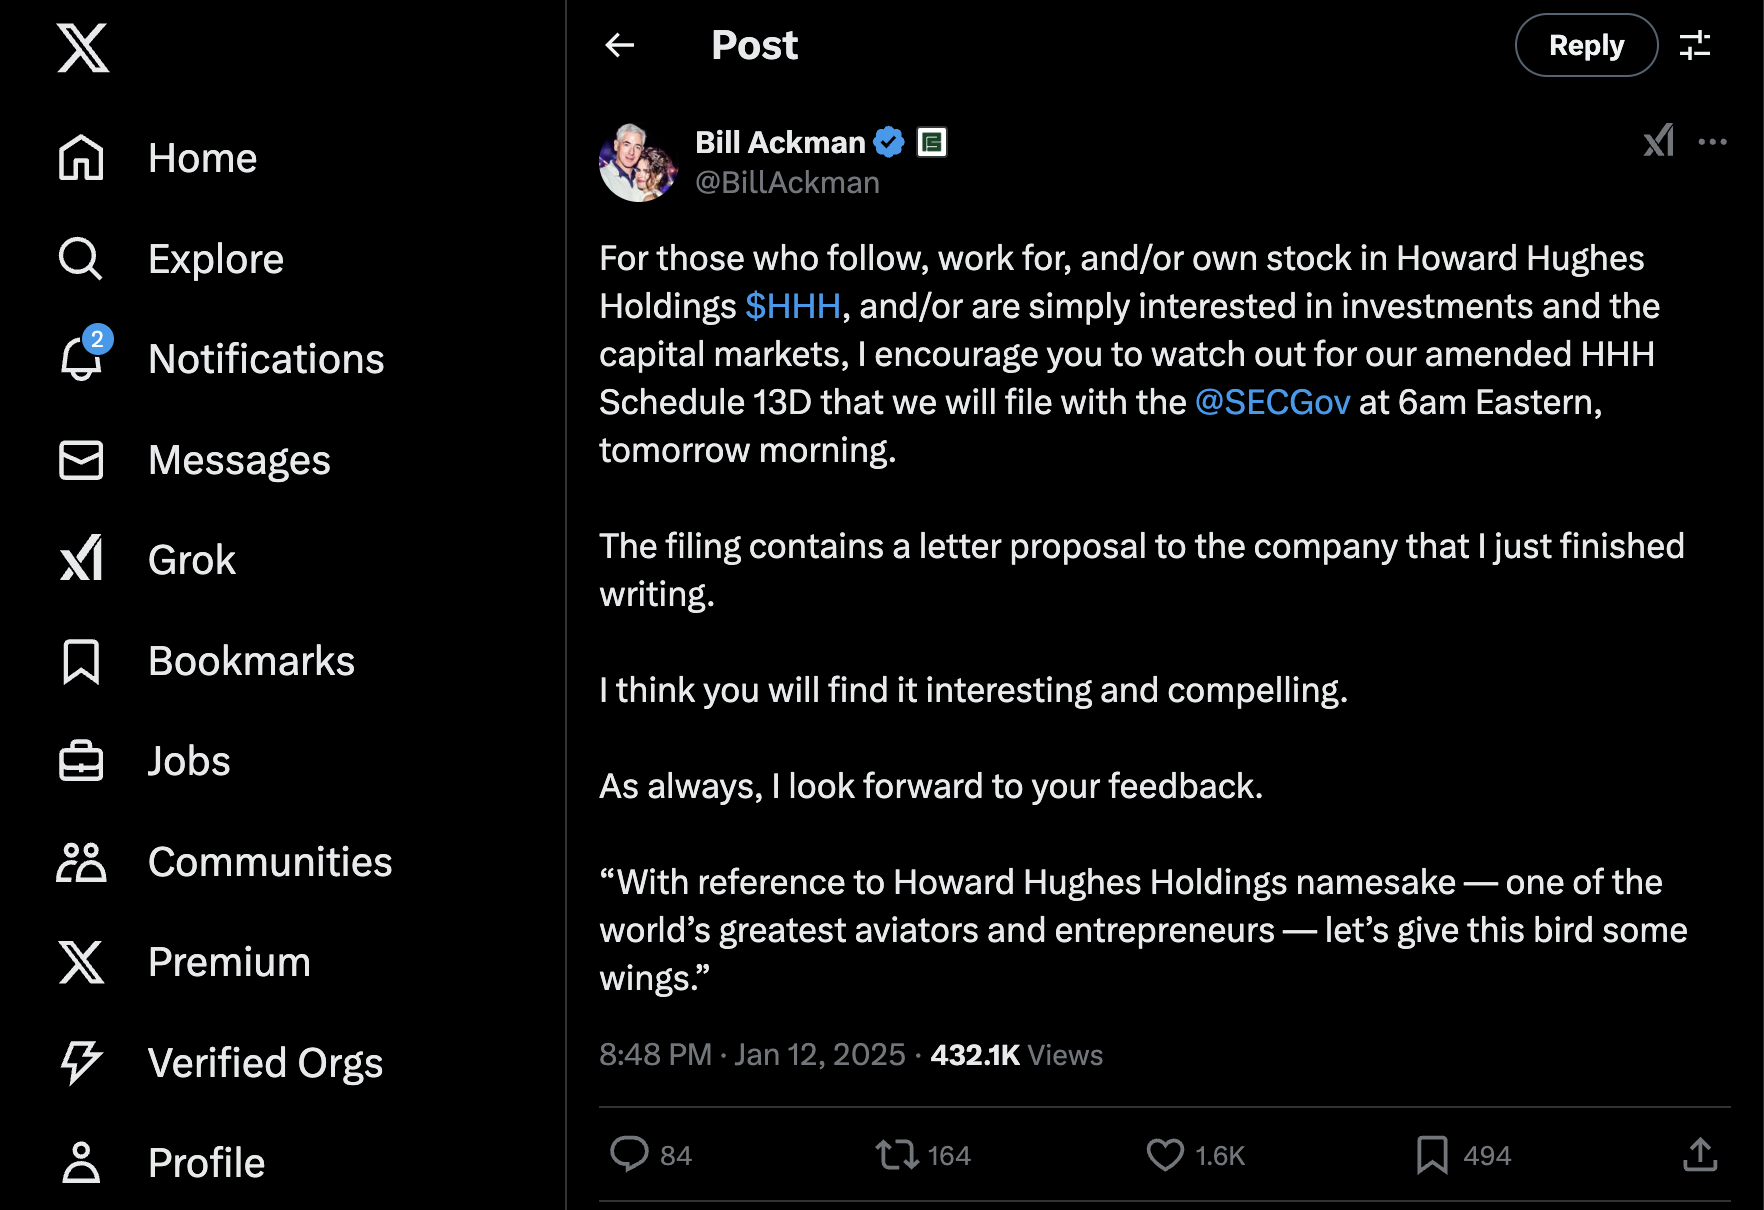Open the Communities section
This screenshot has width=1764, height=1210.
[269, 862]
